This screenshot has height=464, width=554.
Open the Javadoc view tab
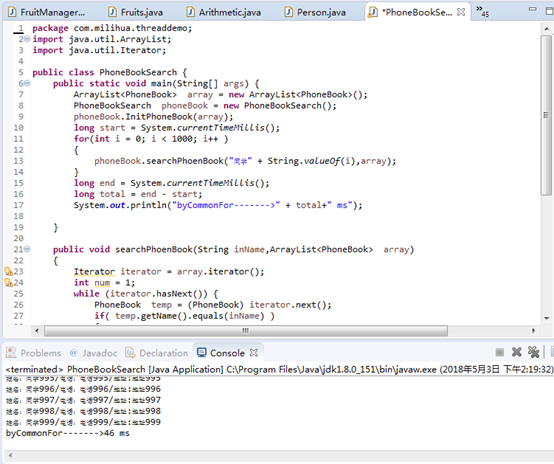point(93,353)
